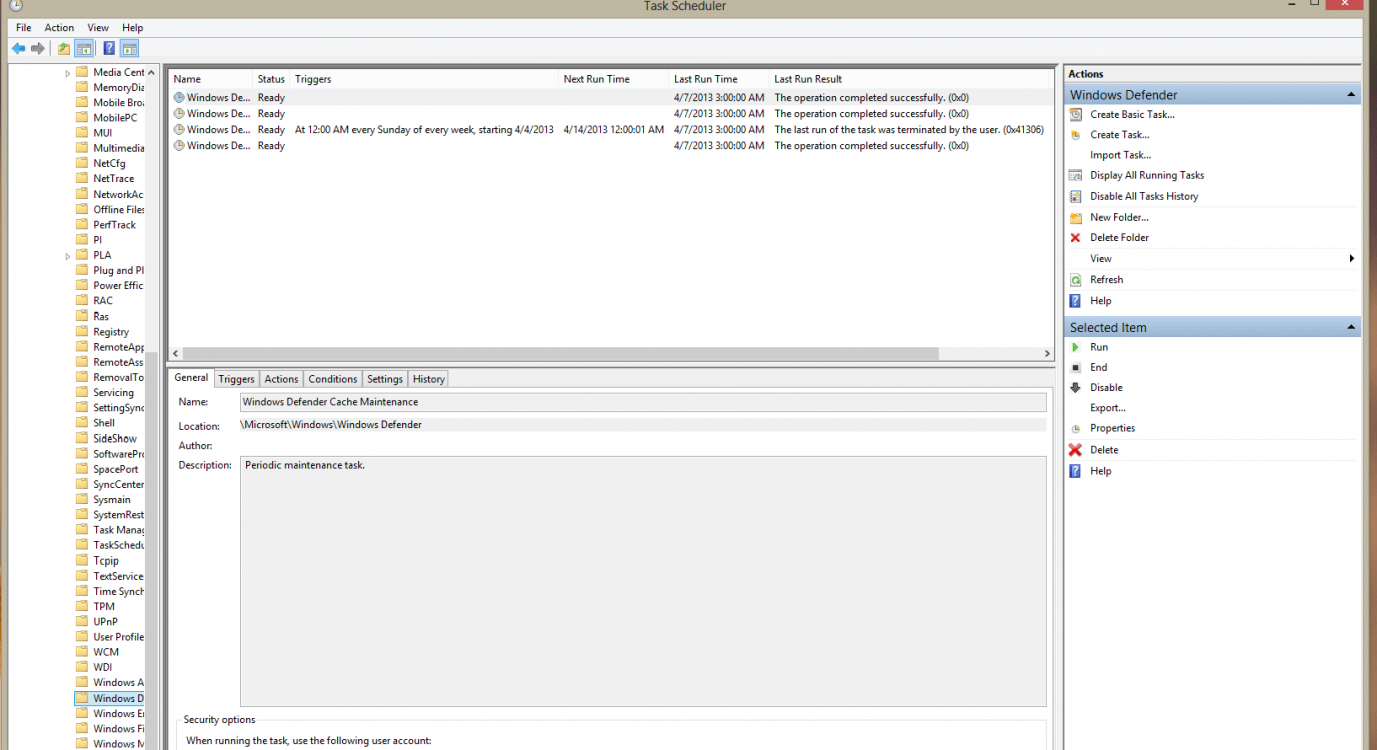
Task: Select the Registry folder in tree
Action: [x=103, y=332]
